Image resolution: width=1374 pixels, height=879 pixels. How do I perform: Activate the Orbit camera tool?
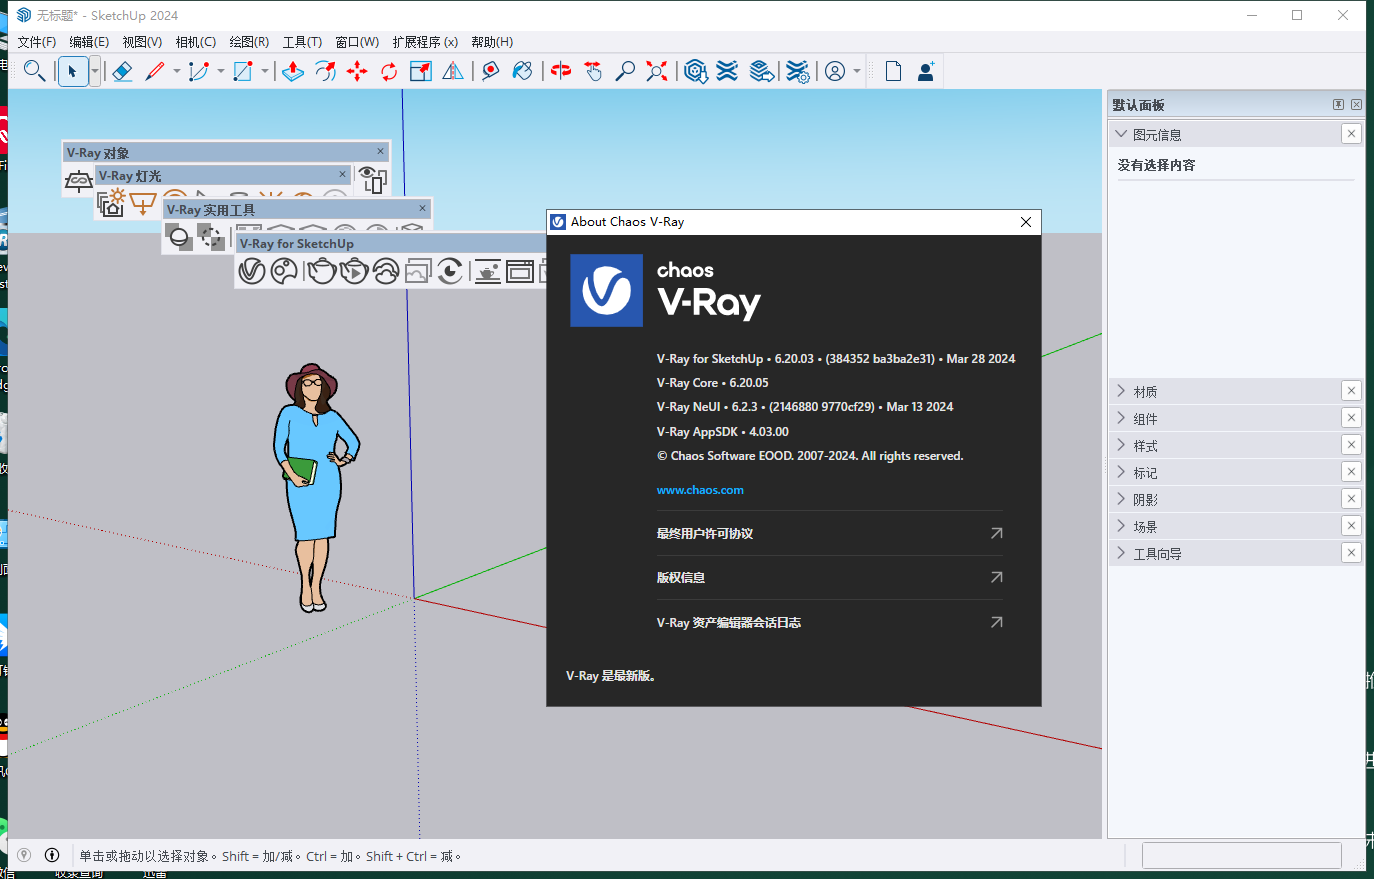coord(561,71)
